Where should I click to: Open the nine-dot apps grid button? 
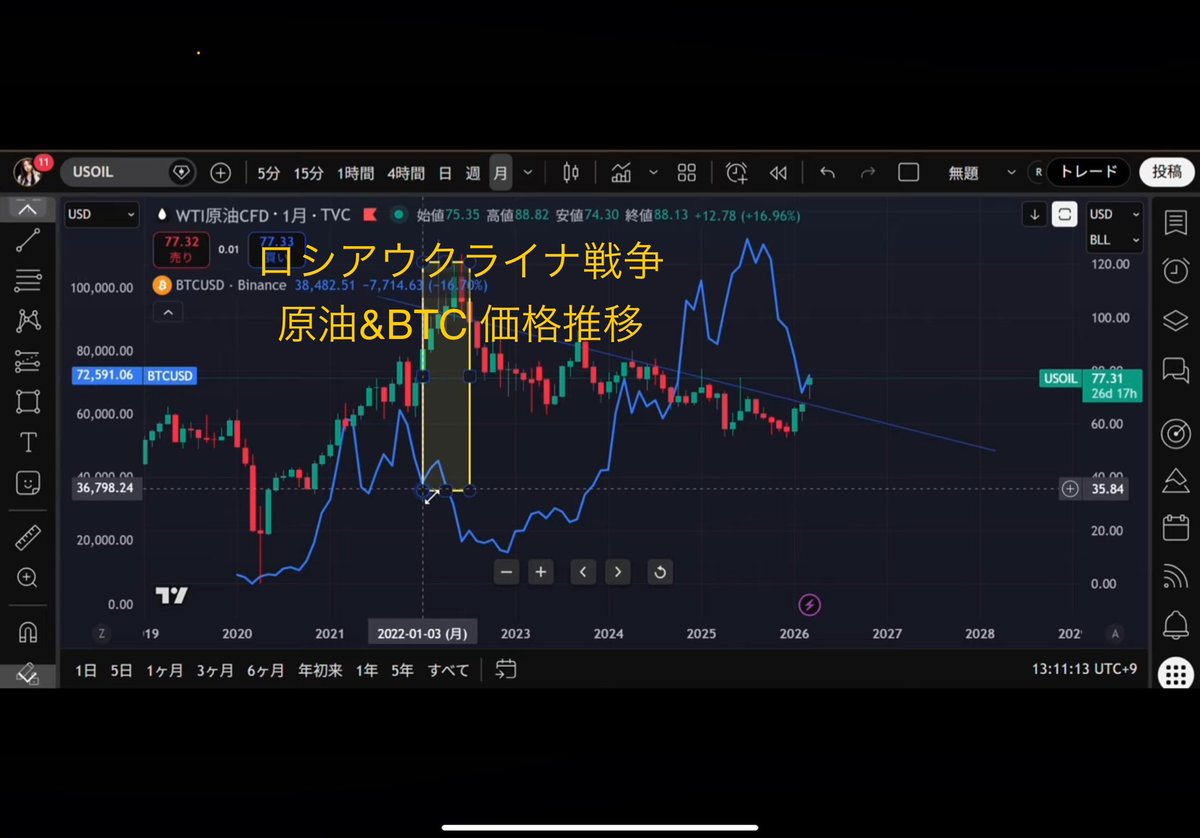[1174, 674]
